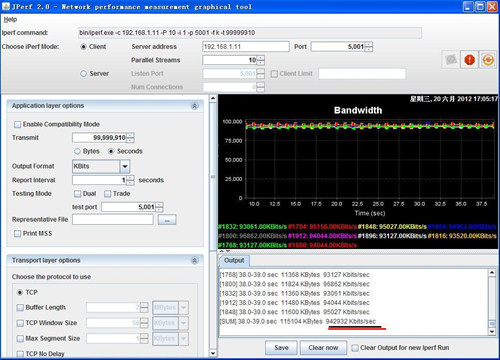Click the Representative File text field
Image resolution: width=500 pixels, height=360 pixels.
pos(113,219)
